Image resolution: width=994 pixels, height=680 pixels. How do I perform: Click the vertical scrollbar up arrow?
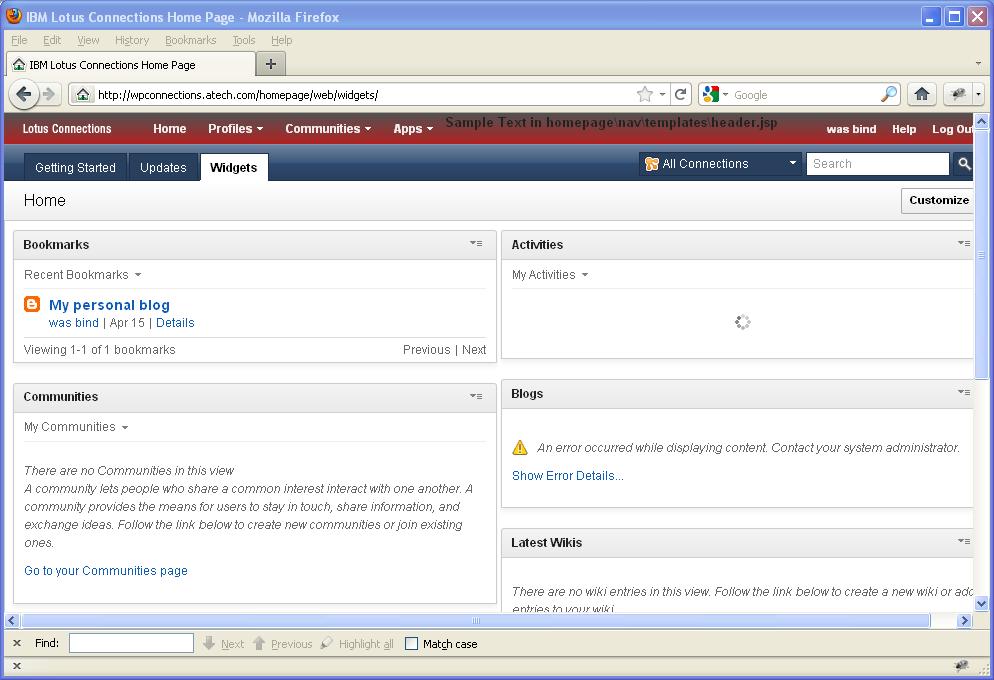coord(981,121)
